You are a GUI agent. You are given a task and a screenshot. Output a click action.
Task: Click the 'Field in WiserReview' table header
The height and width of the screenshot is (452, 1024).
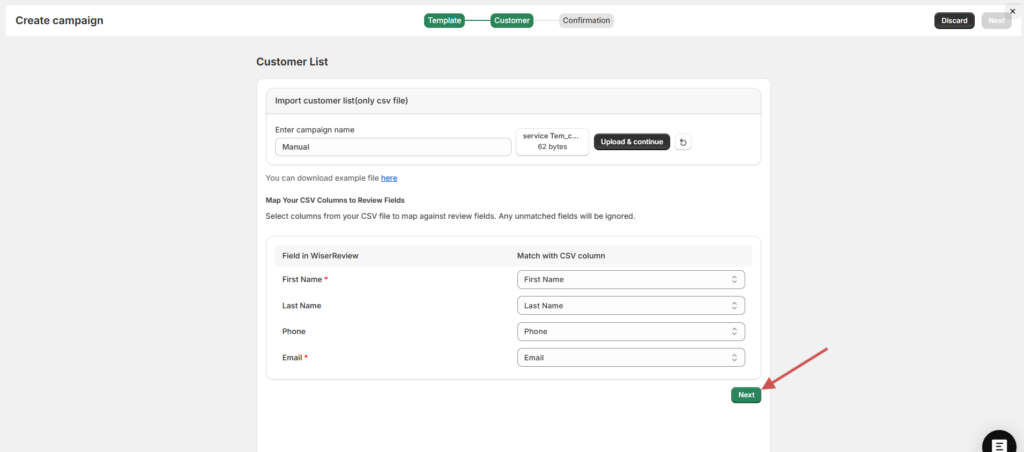[320, 256]
